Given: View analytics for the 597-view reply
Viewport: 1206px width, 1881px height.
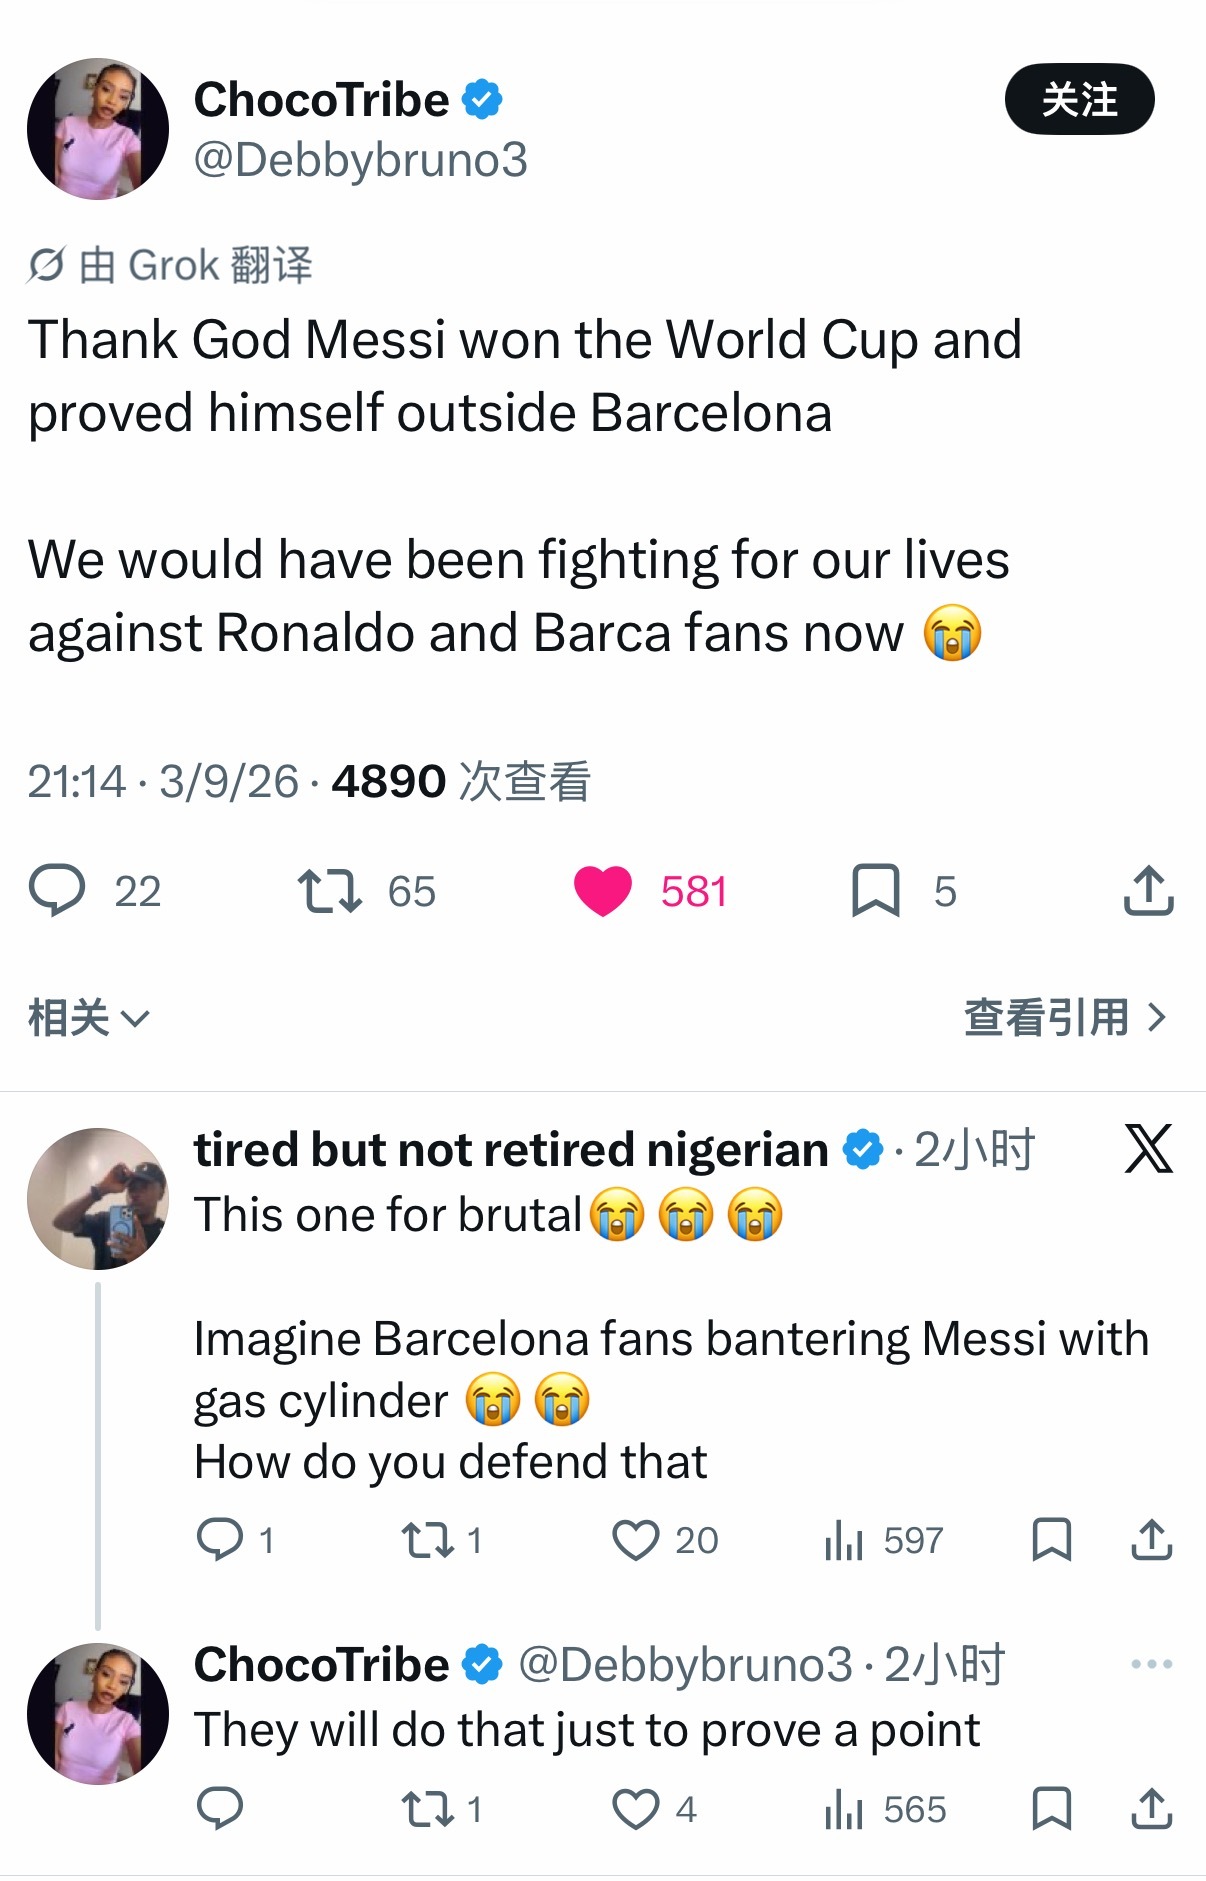Looking at the screenshot, I should 843,1540.
